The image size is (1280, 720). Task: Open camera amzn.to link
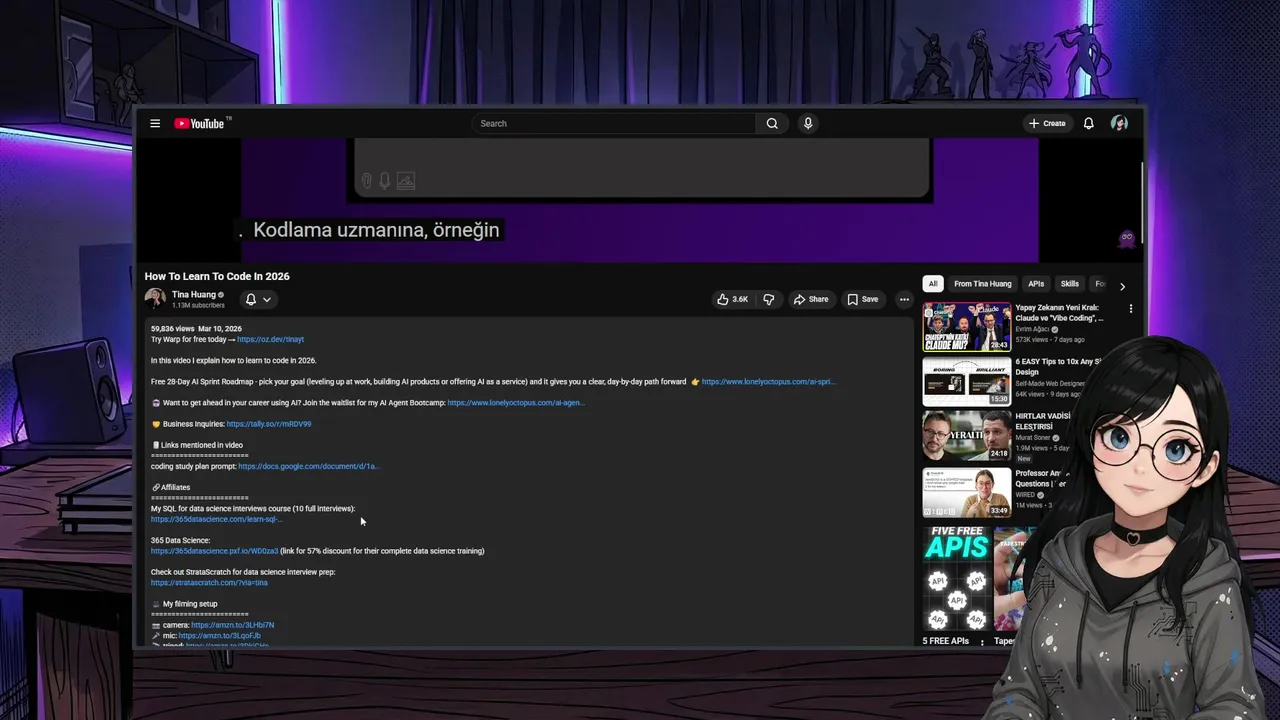(x=233, y=625)
